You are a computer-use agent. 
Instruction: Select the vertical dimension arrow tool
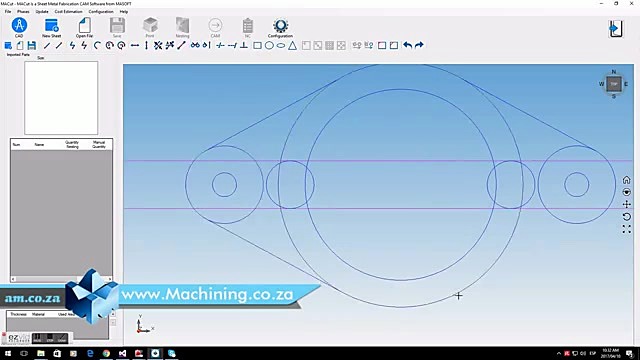click(146, 45)
